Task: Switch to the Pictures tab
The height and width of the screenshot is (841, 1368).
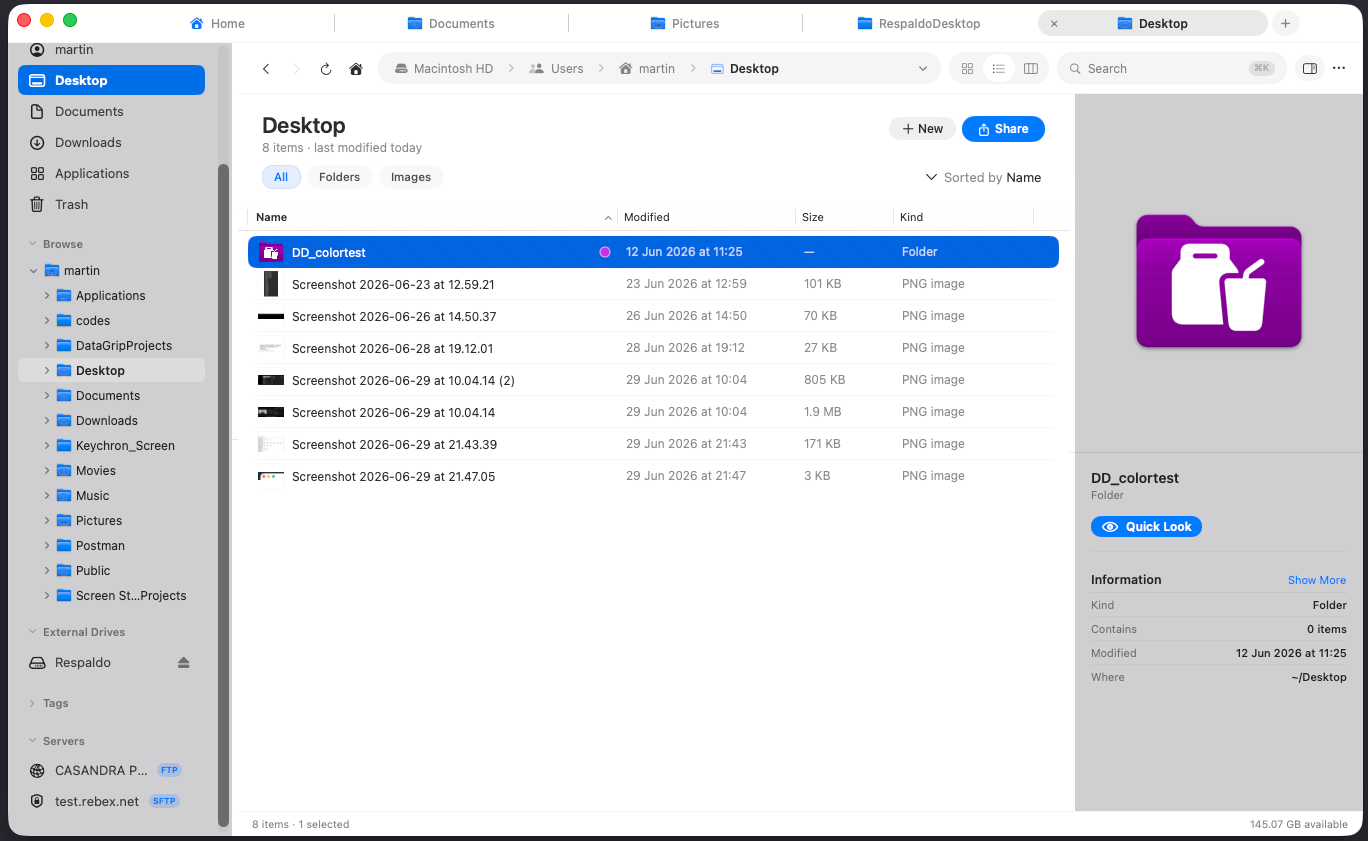Action: [685, 23]
